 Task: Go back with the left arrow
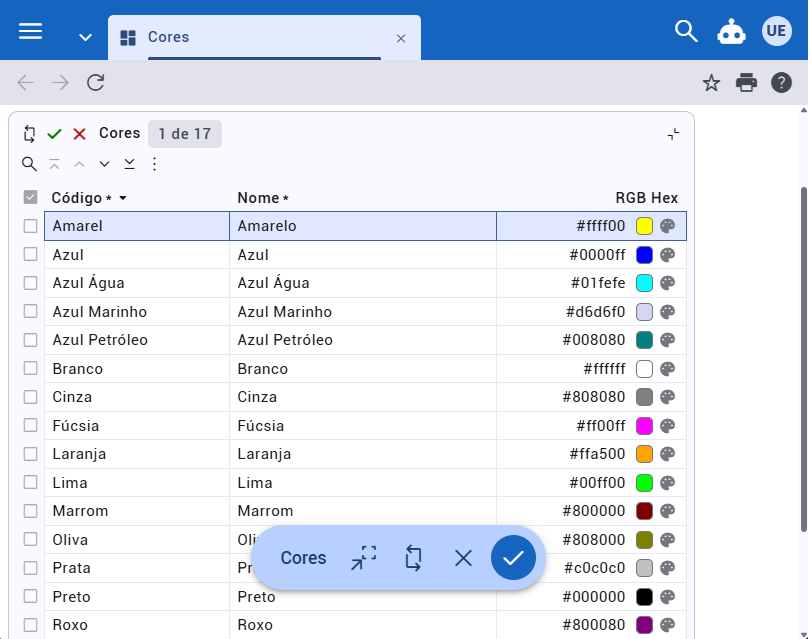click(25, 82)
